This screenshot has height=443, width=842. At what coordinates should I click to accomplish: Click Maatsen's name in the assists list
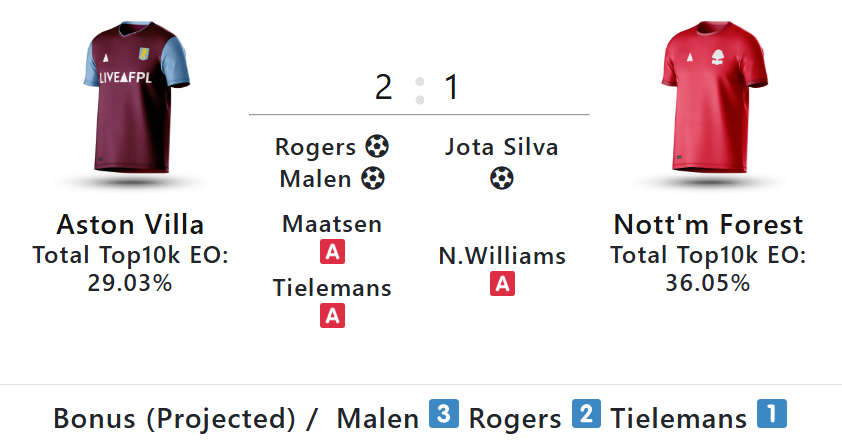[x=332, y=224]
